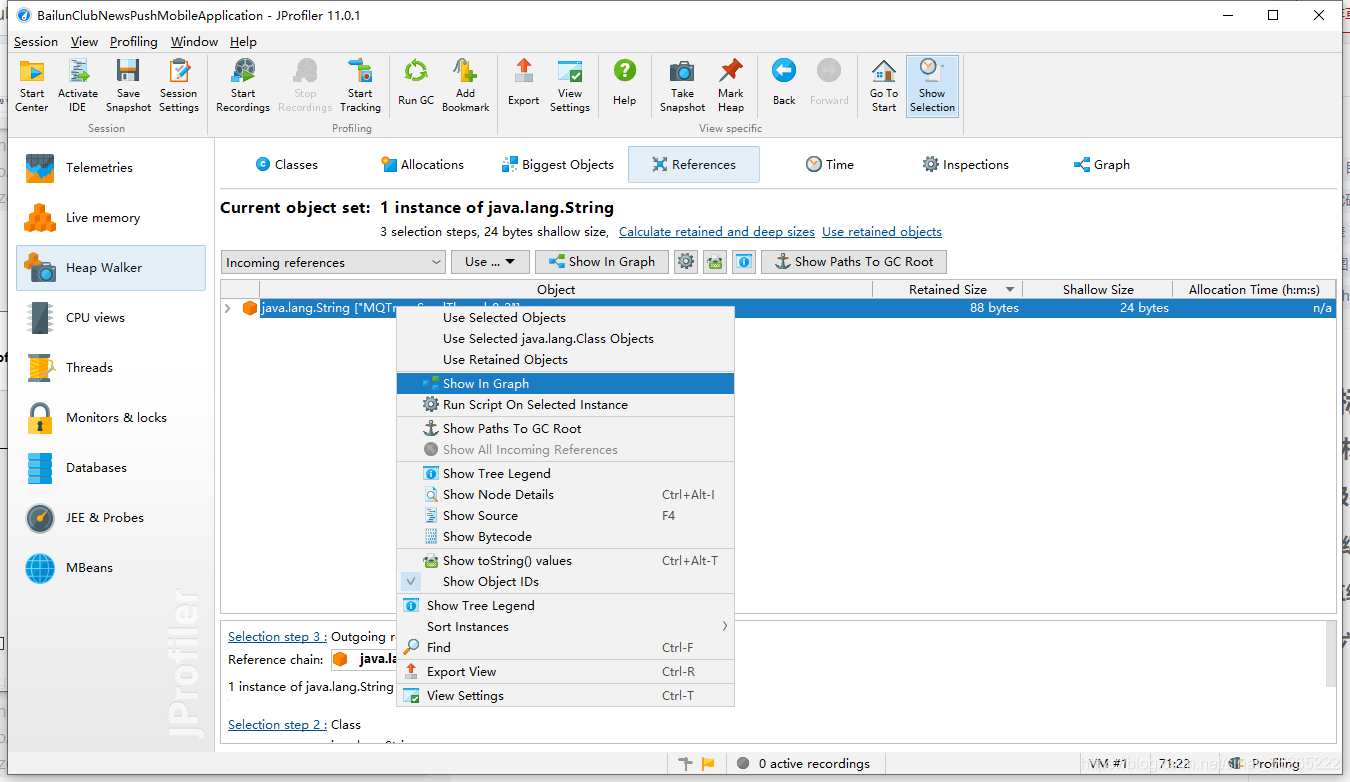This screenshot has height=782, width=1350.
Task: Click the Mark Heap toolbar icon
Action: (x=731, y=85)
